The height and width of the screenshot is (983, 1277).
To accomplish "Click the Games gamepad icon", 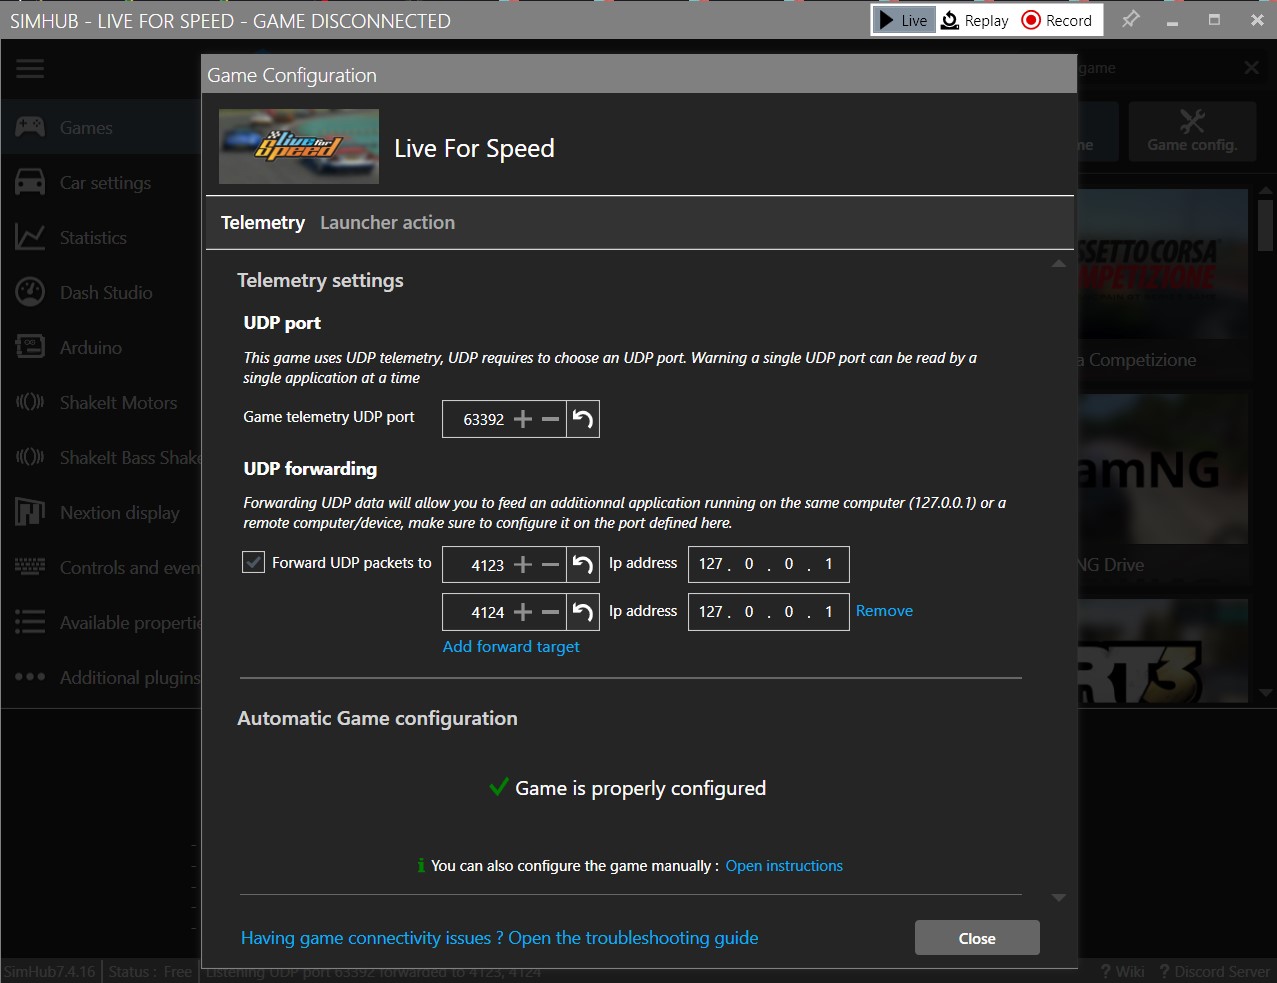I will coord(30,127).
